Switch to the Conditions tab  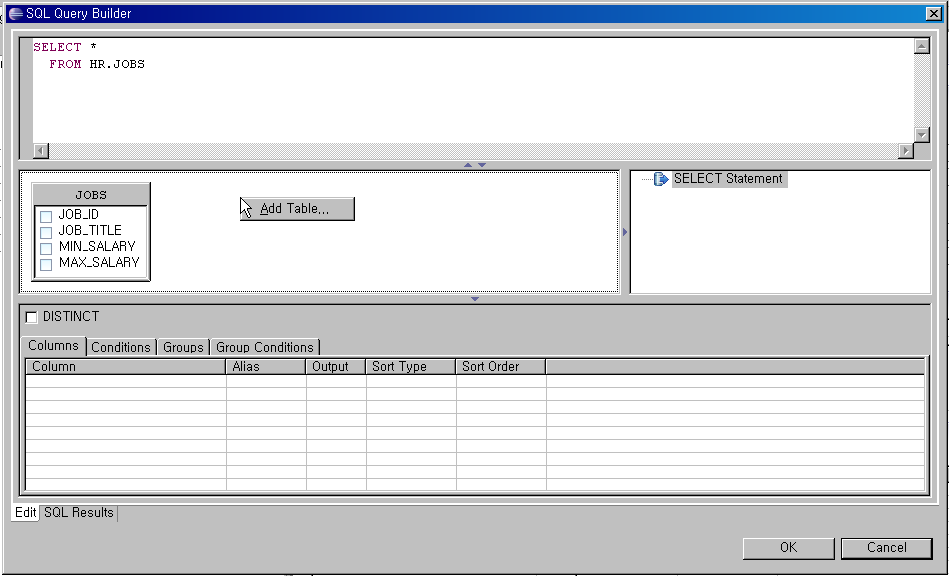pyautogui.click(x=121, y=347)
